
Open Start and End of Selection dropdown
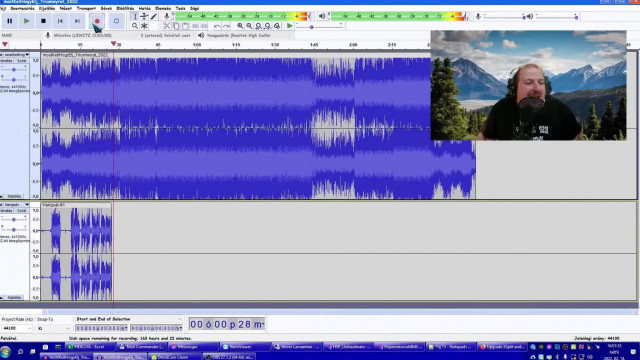[128, 319]
